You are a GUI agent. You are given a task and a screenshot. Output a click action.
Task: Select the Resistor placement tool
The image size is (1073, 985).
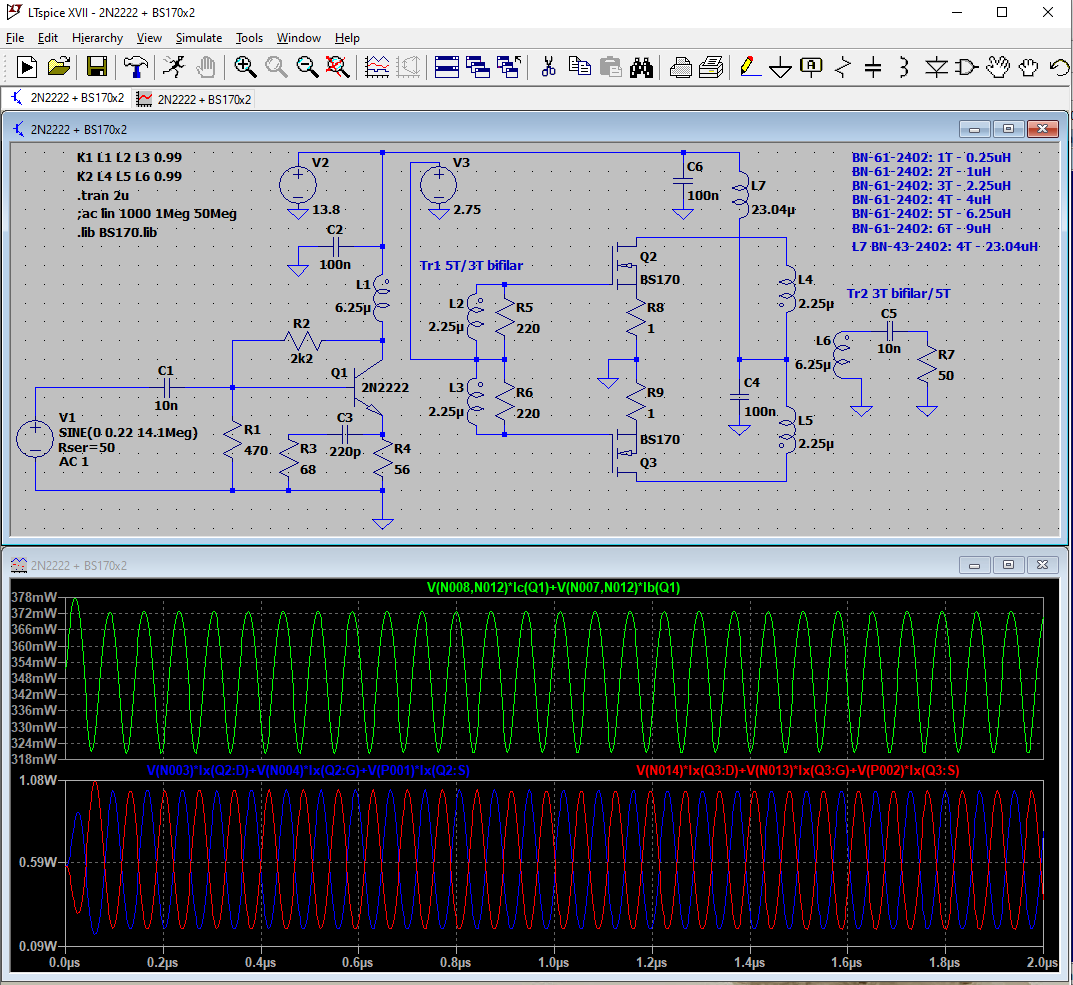click(x=842, y=67)
